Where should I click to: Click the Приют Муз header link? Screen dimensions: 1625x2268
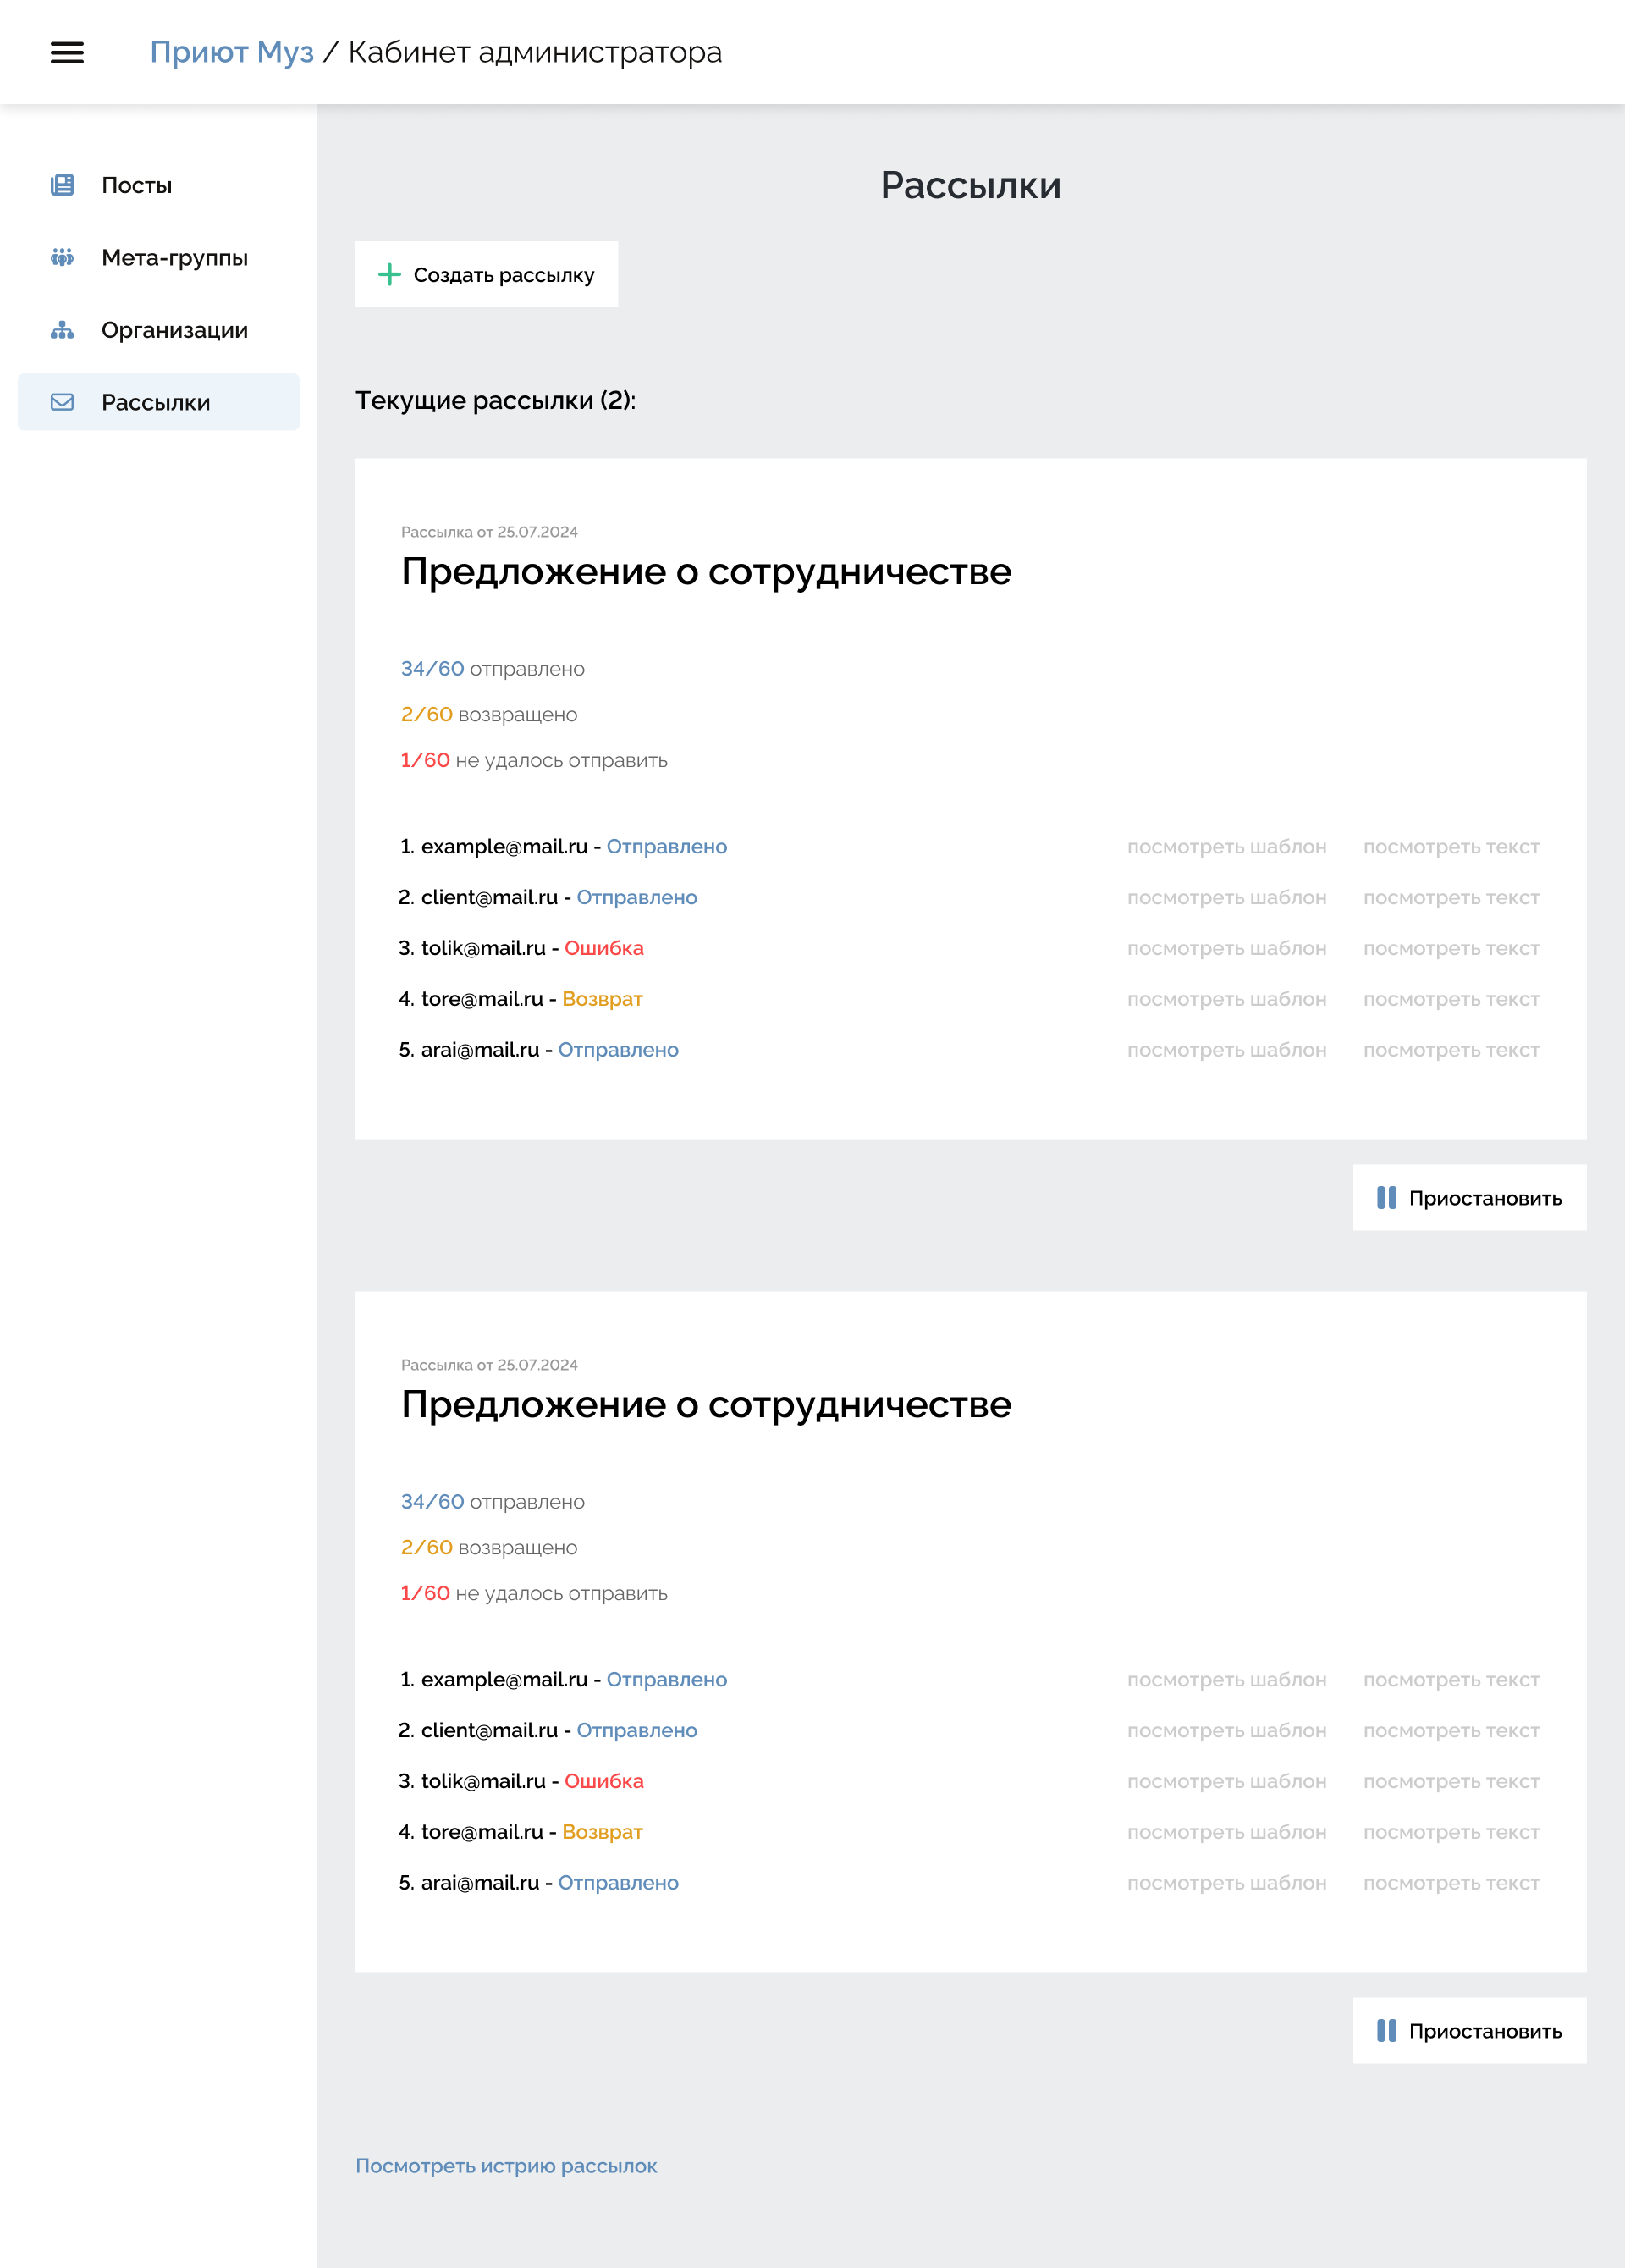(231, 52)
